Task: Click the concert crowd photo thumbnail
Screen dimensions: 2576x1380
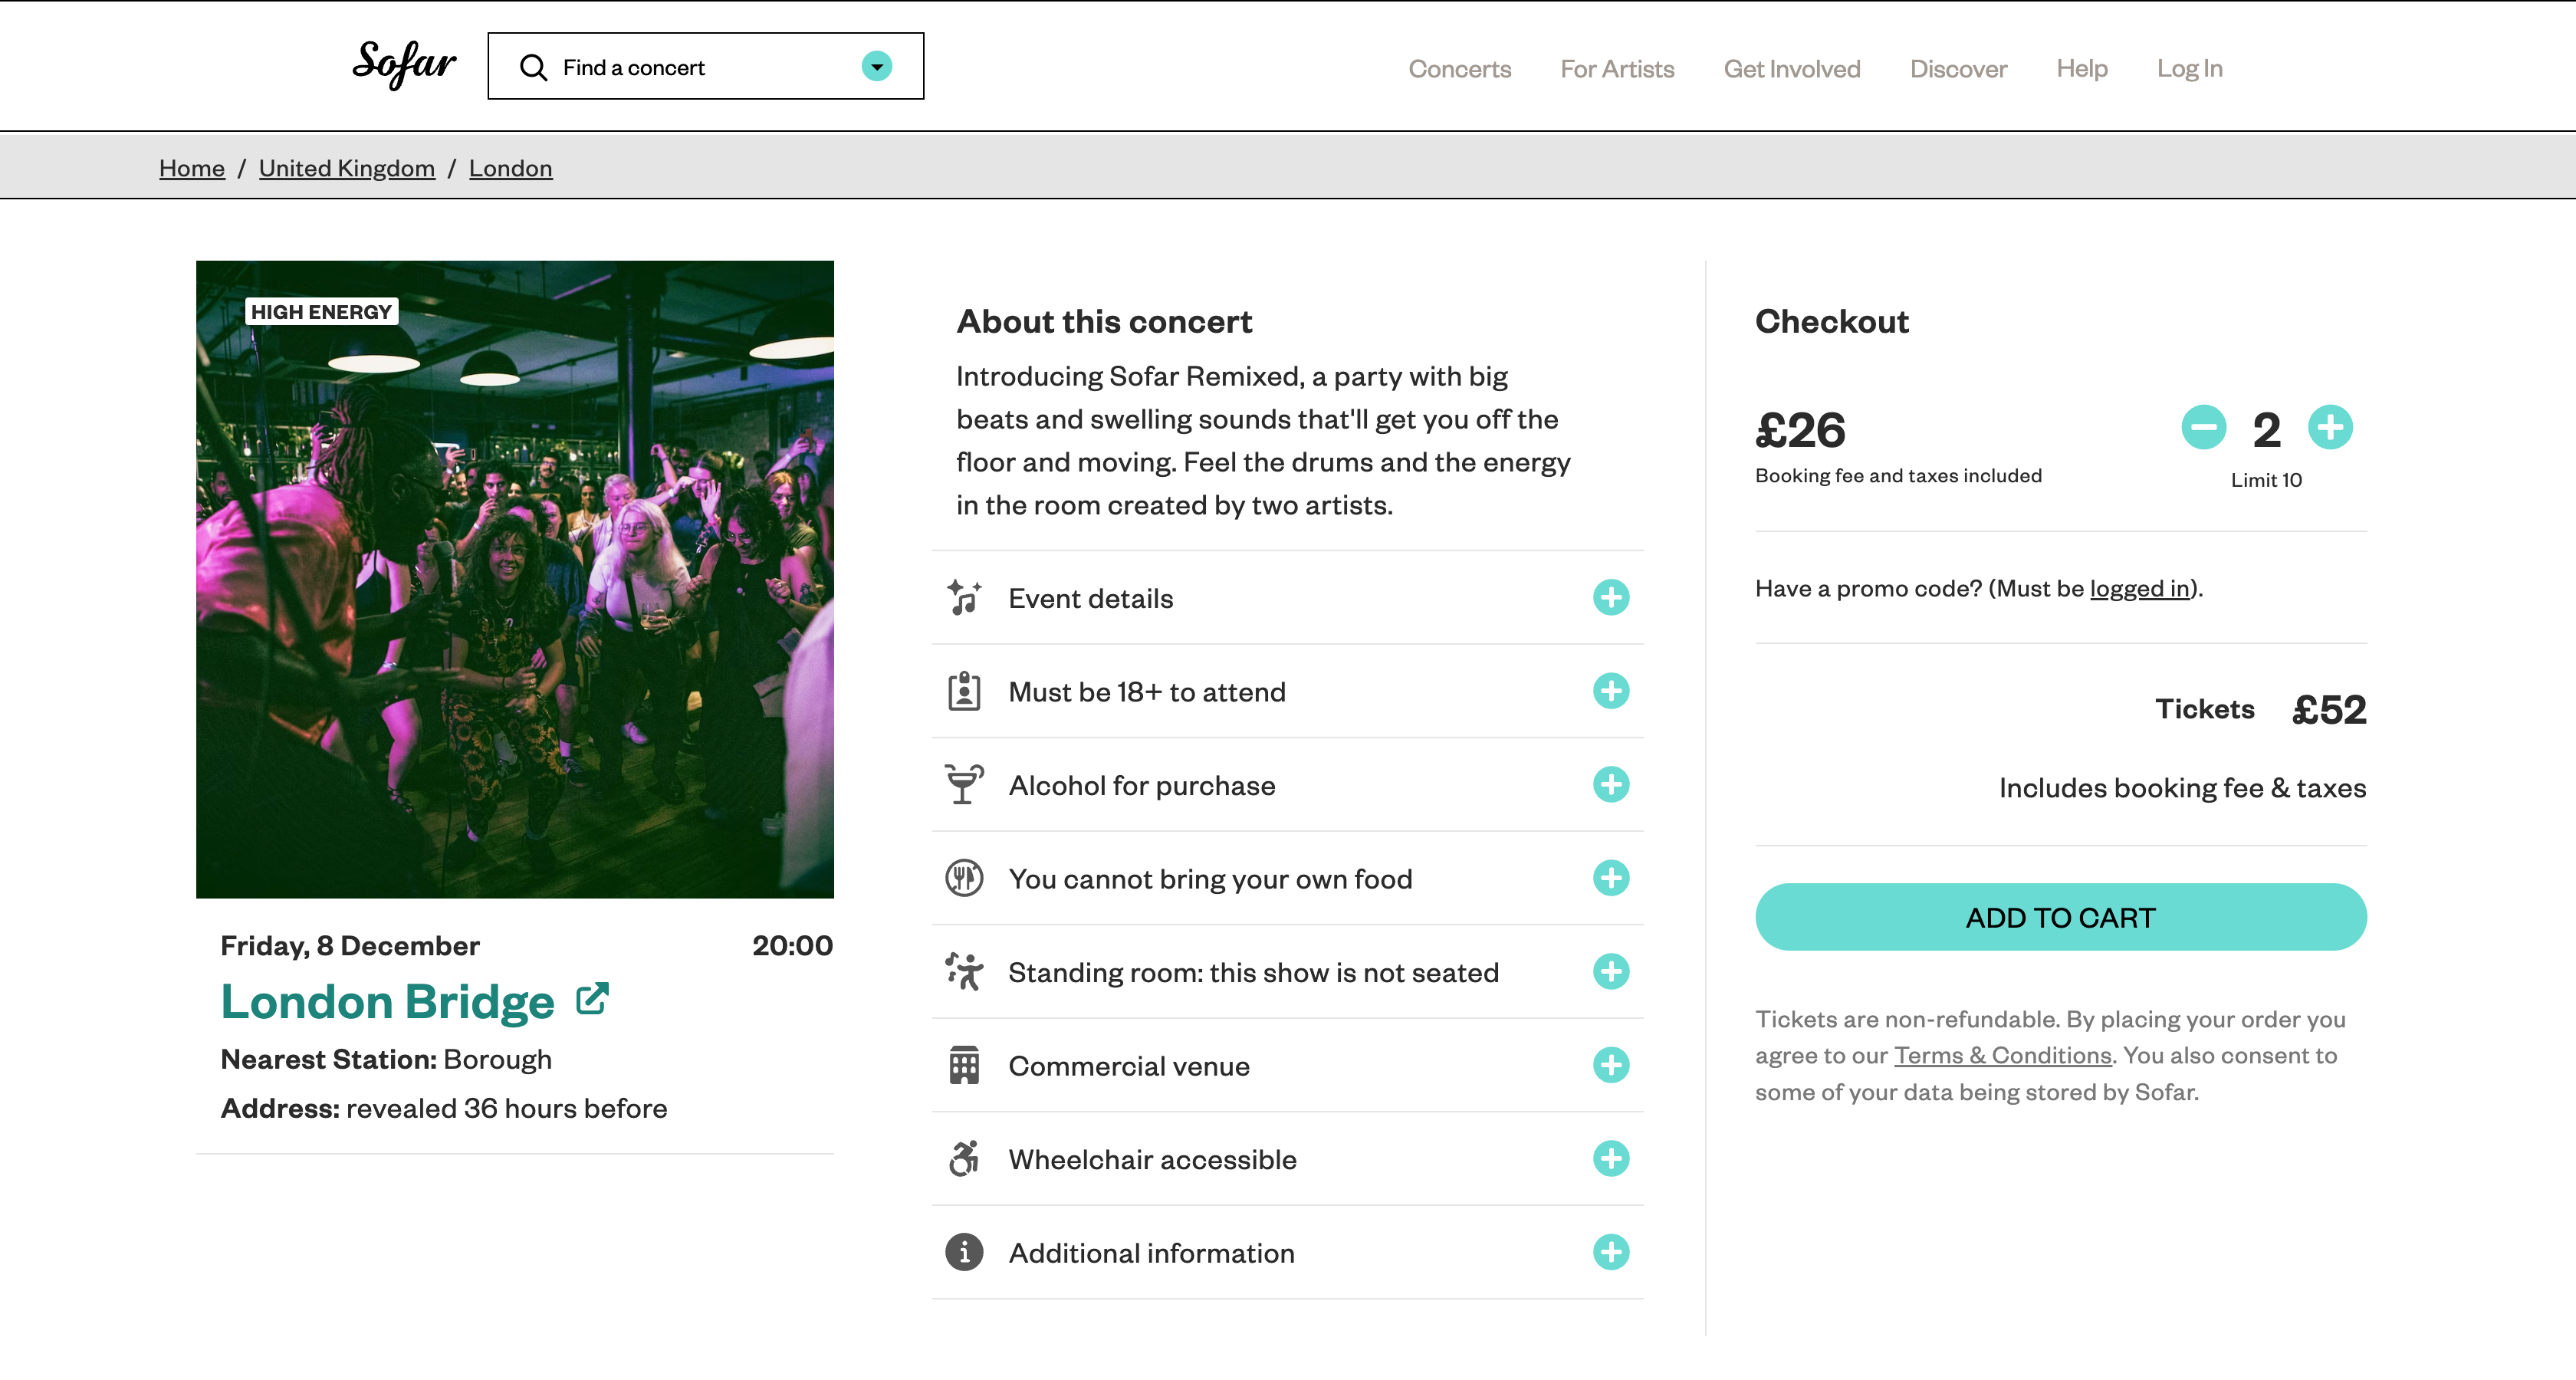Action: click(x=515, y=580)
